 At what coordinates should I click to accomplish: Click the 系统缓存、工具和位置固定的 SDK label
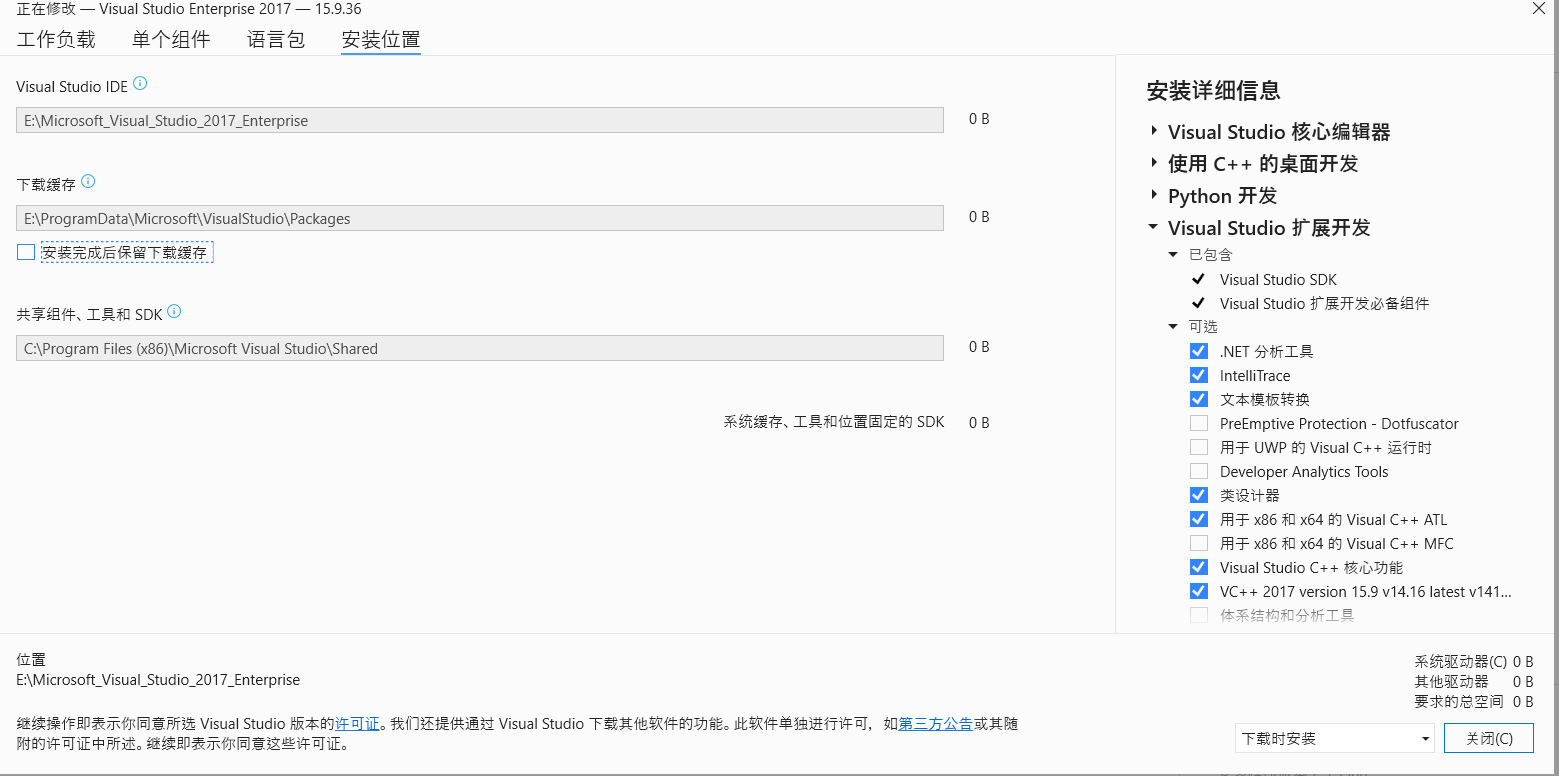pos(834,422)
